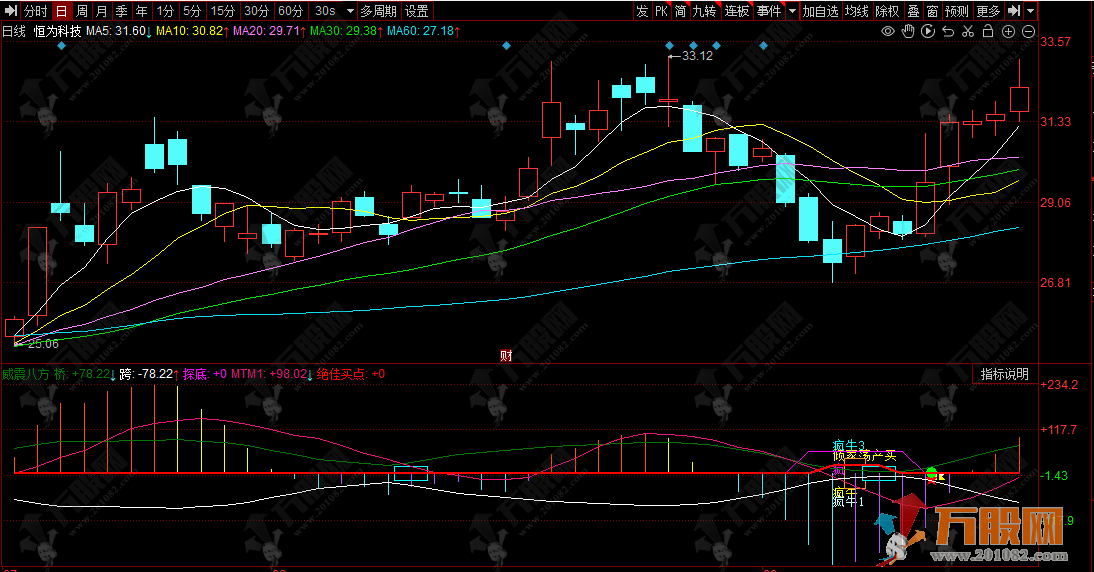
Task: Expand the dropdown arrow after 事件
Action: coord(792,11)
